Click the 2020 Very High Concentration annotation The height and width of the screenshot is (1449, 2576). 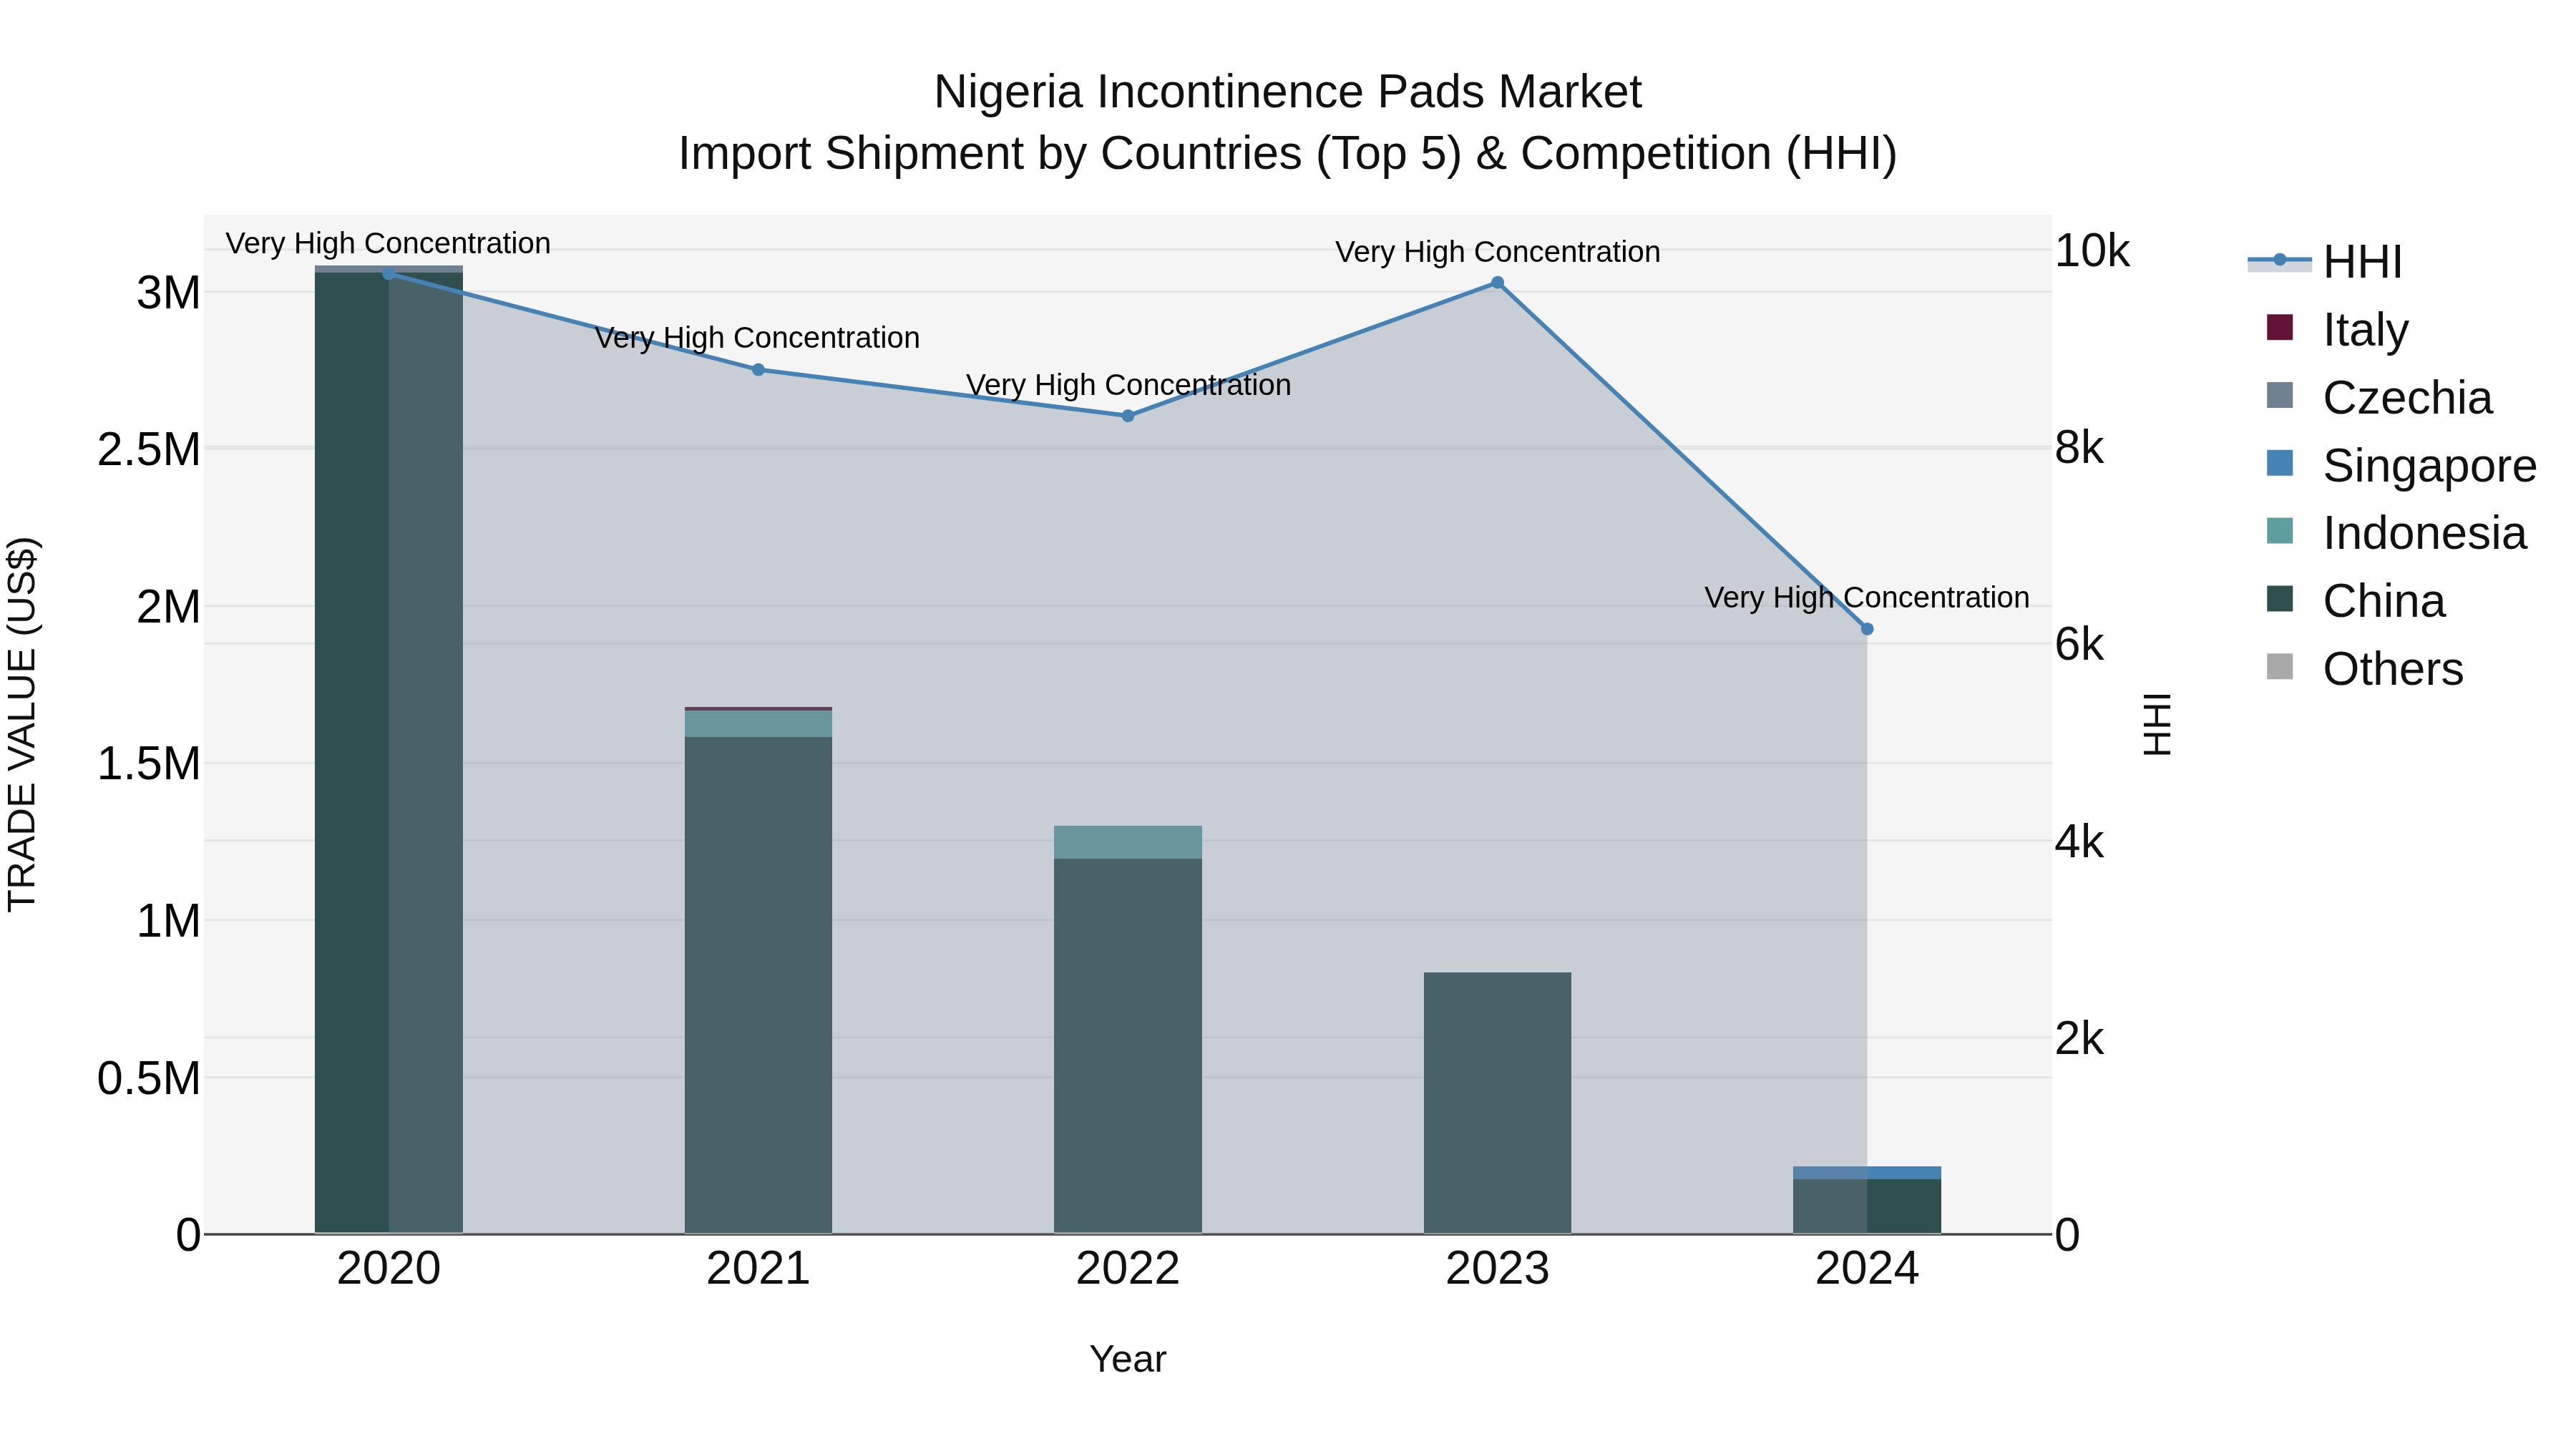click(388, 243)
